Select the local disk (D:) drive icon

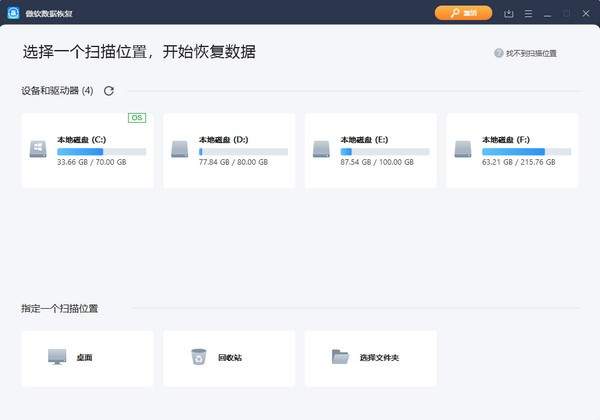(180, 149)
